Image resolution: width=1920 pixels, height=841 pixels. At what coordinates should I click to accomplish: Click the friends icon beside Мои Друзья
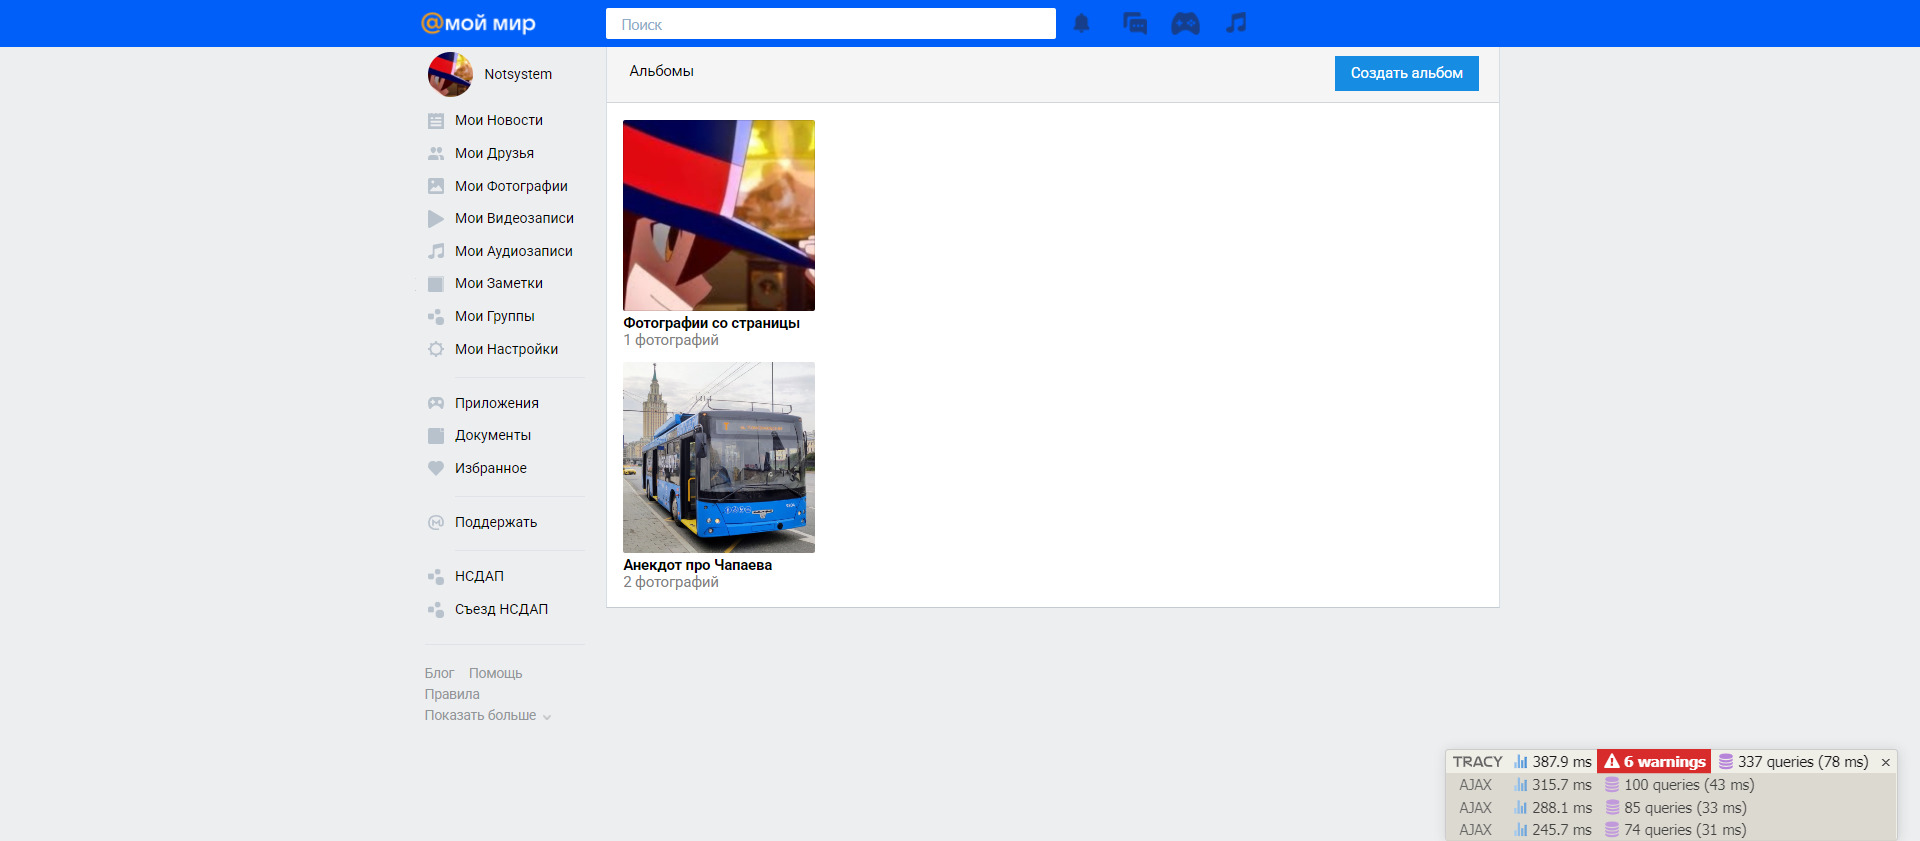coord(436,154)
